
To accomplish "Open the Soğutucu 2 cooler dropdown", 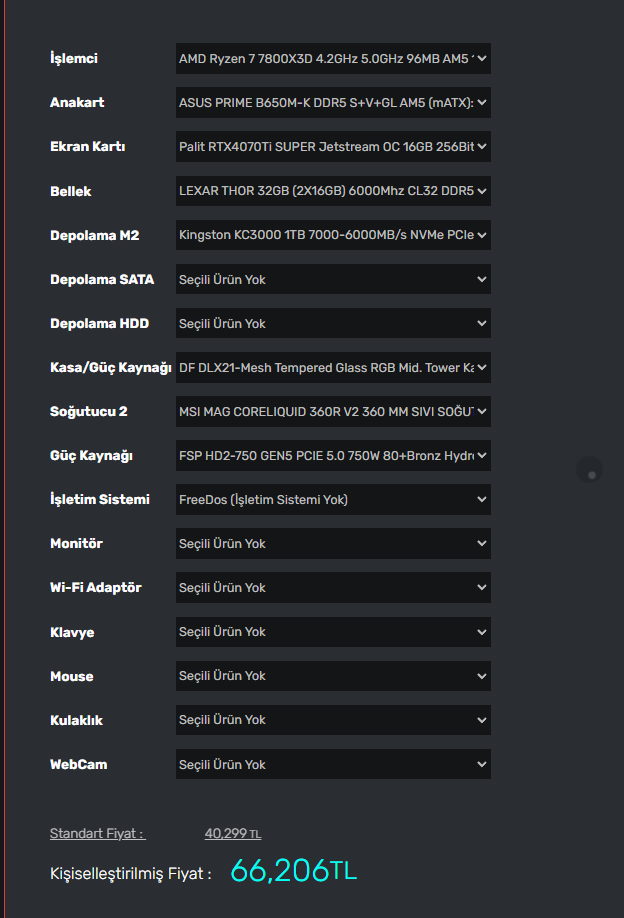I will 333,411.
